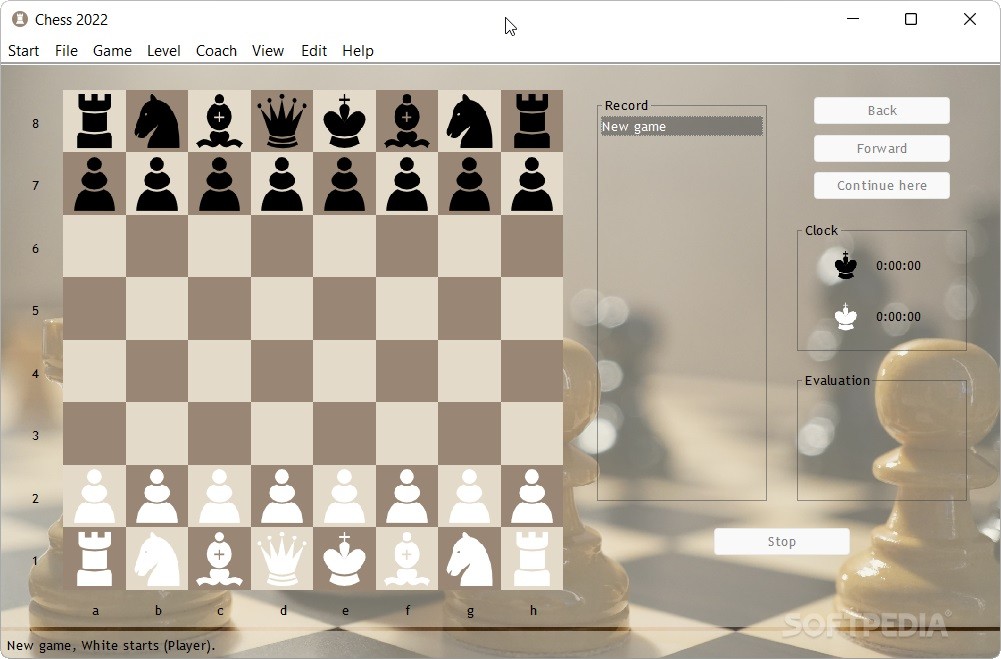The image size is (1001, 659).
Task: Click the Back button
Action: tap(882, 110)
